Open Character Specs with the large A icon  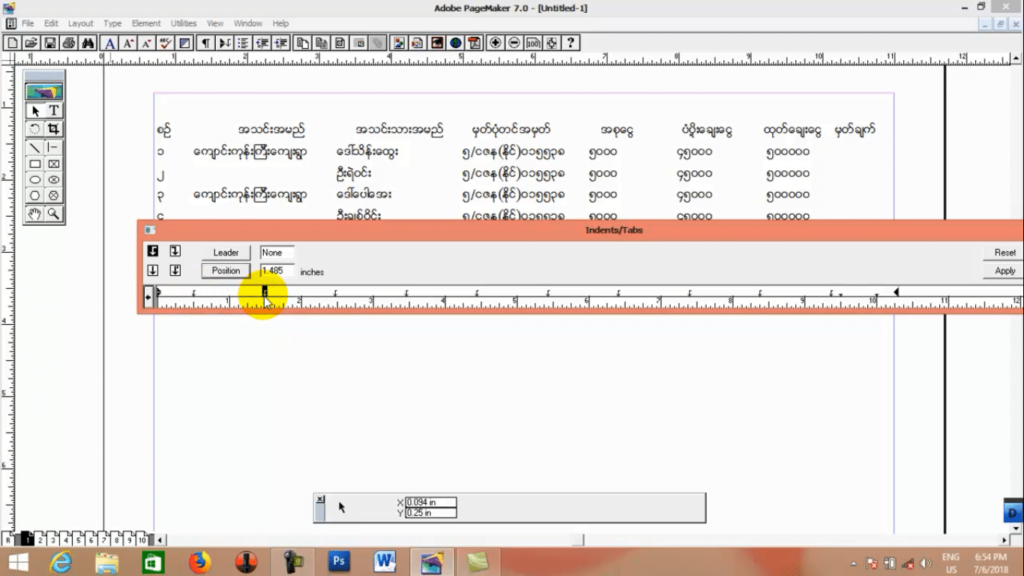coord(110,43)
